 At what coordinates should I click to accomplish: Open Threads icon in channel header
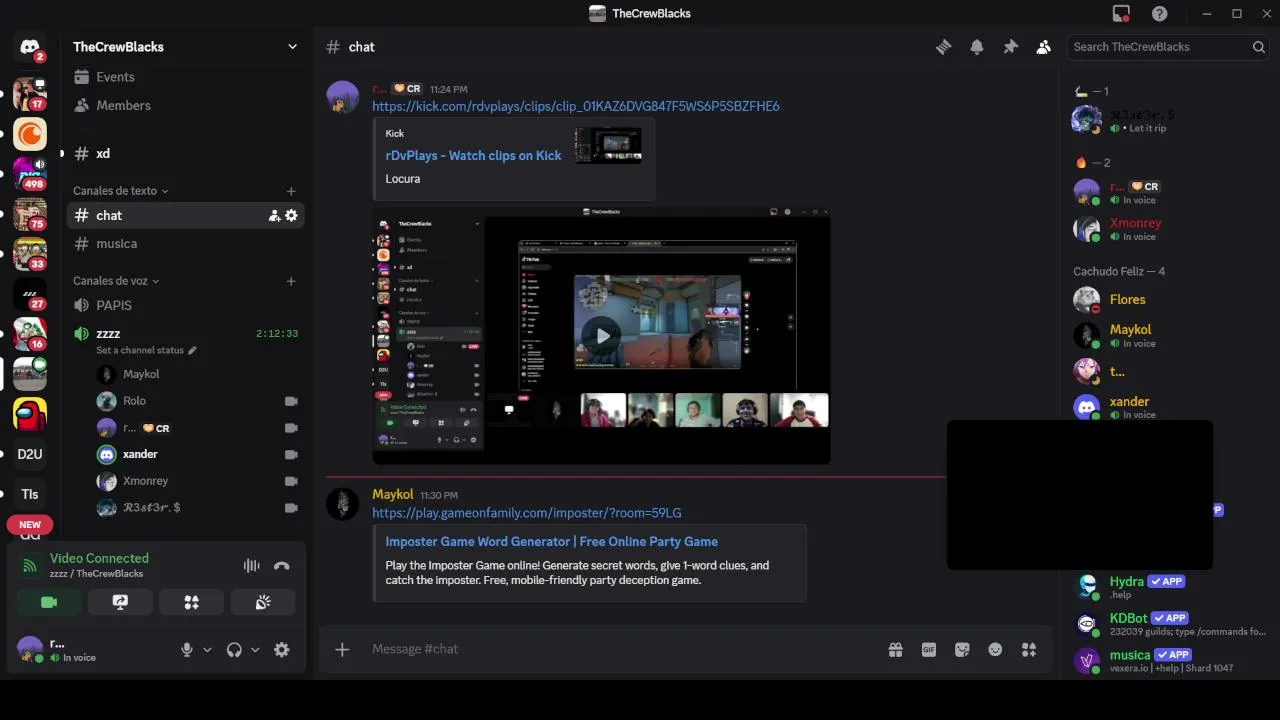(943, 47)
